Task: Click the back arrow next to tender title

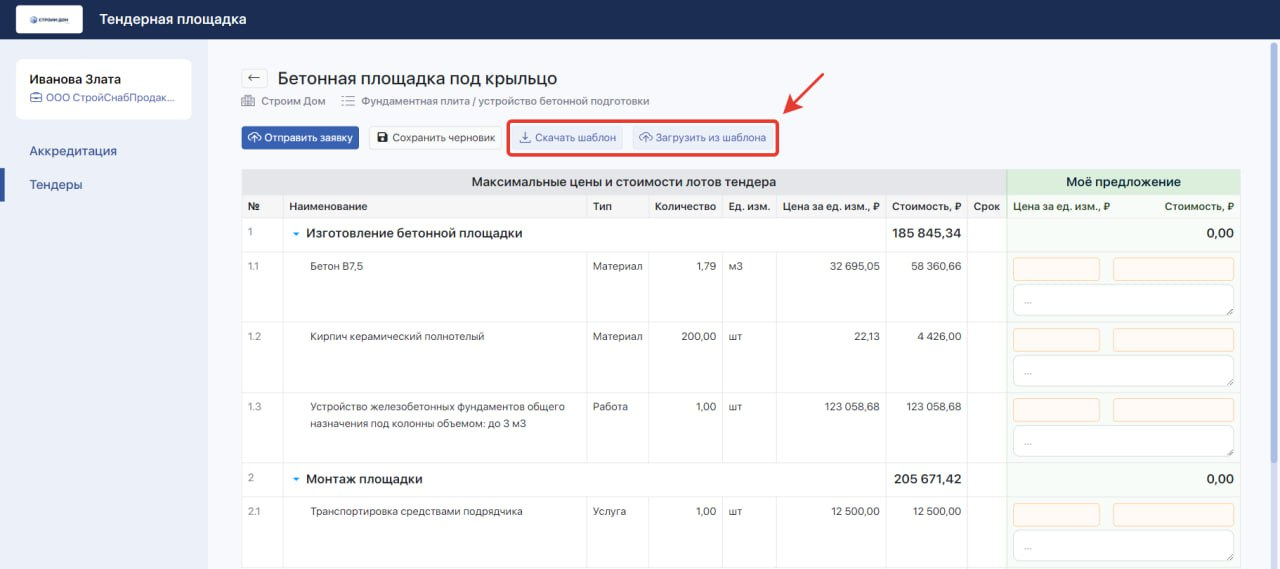Action: [x=254, y=79]
